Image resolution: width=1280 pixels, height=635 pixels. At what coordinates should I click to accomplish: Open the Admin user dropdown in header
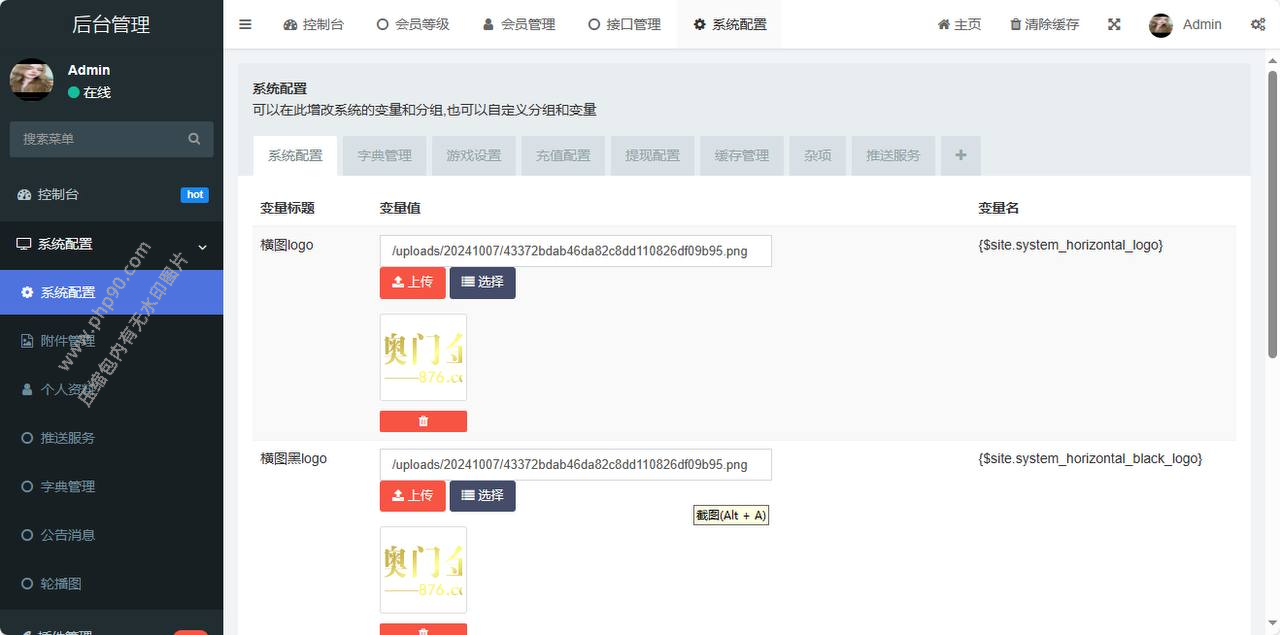click(x=1186, y=24)
